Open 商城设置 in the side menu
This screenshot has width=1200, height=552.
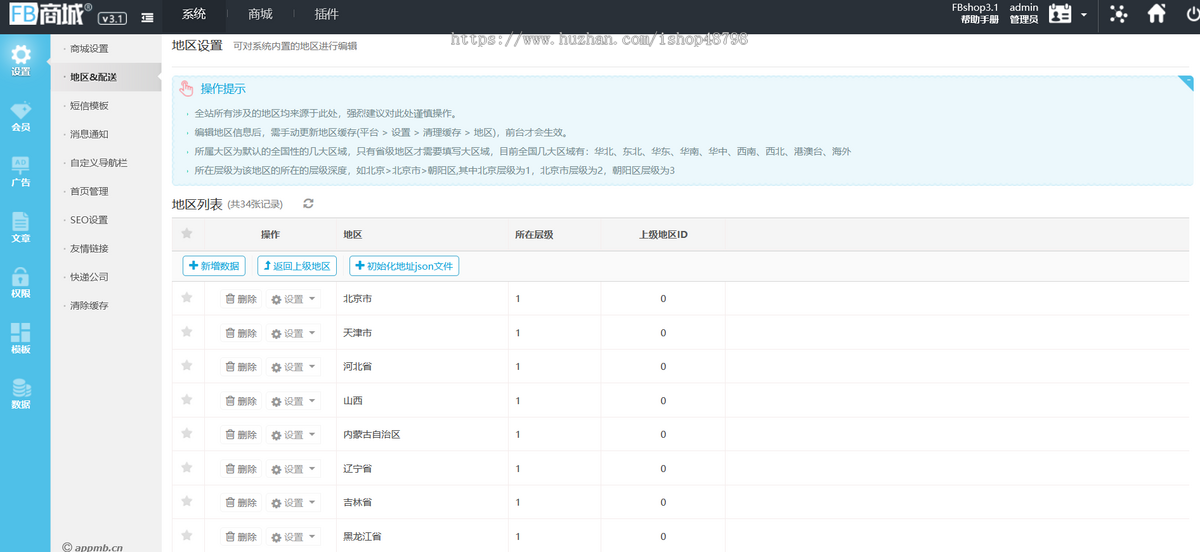(90, 48)
